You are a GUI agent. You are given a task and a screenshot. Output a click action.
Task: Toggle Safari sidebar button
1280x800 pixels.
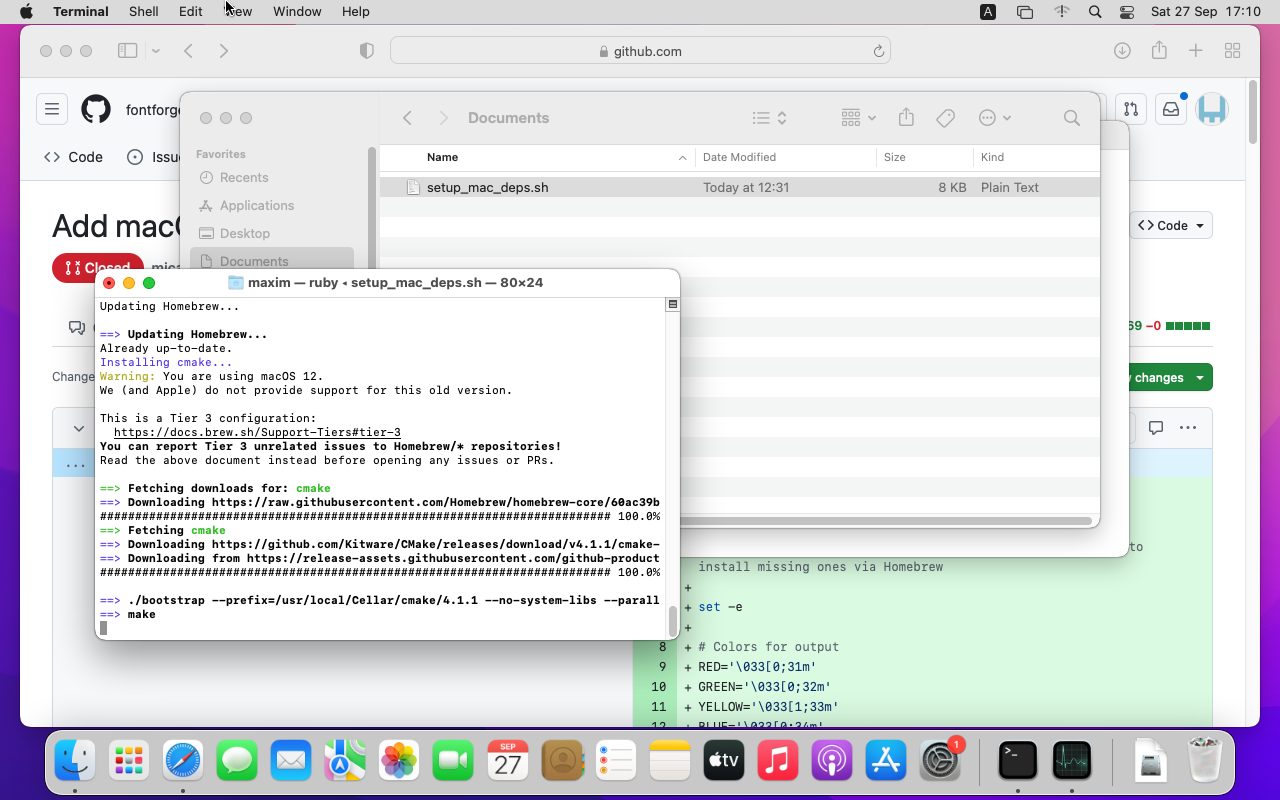128,51
